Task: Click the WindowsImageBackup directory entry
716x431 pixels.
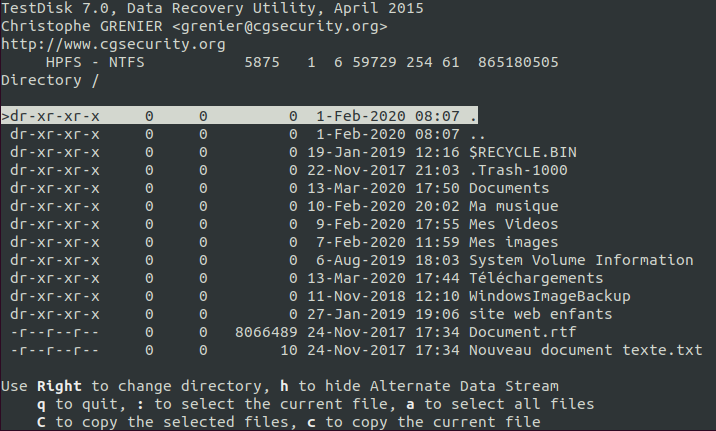Action: (549, 296)
